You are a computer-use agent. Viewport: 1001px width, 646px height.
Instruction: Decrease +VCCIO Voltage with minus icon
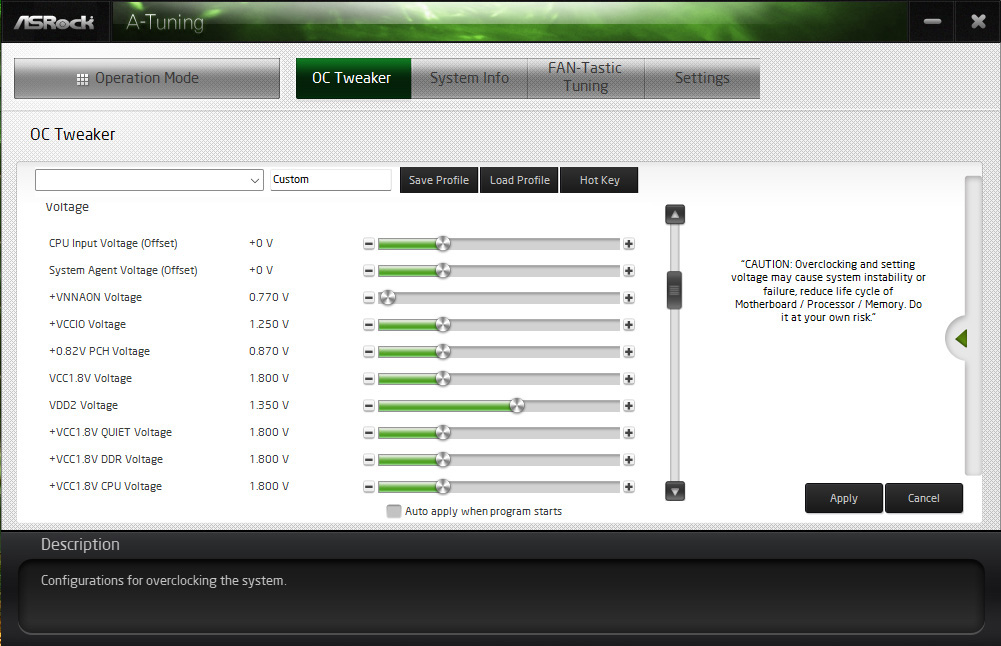pos(369,325)
